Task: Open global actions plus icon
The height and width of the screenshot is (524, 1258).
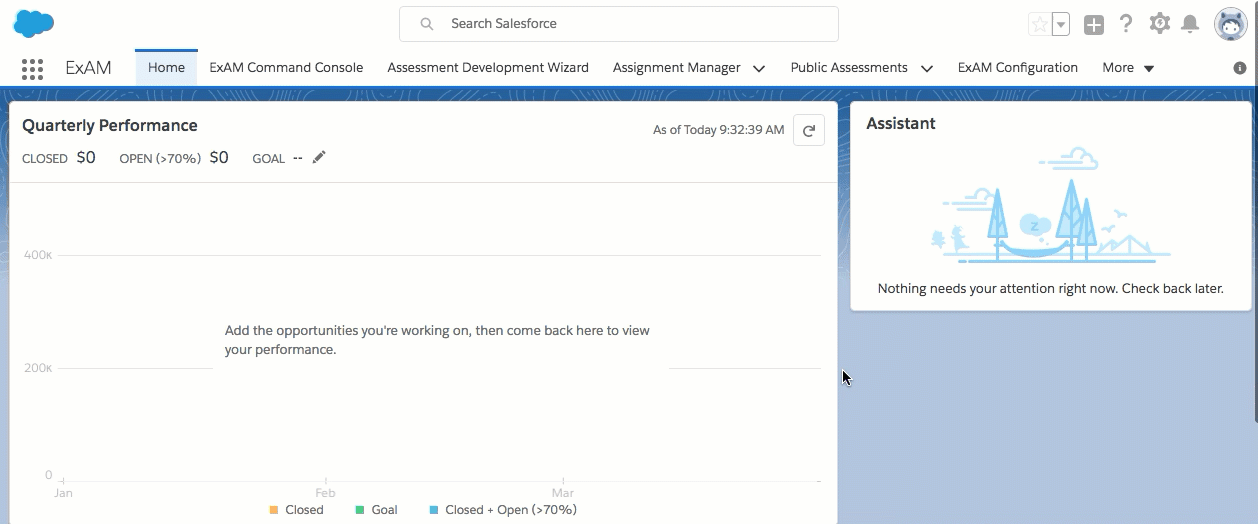Action: point(1094,25)
